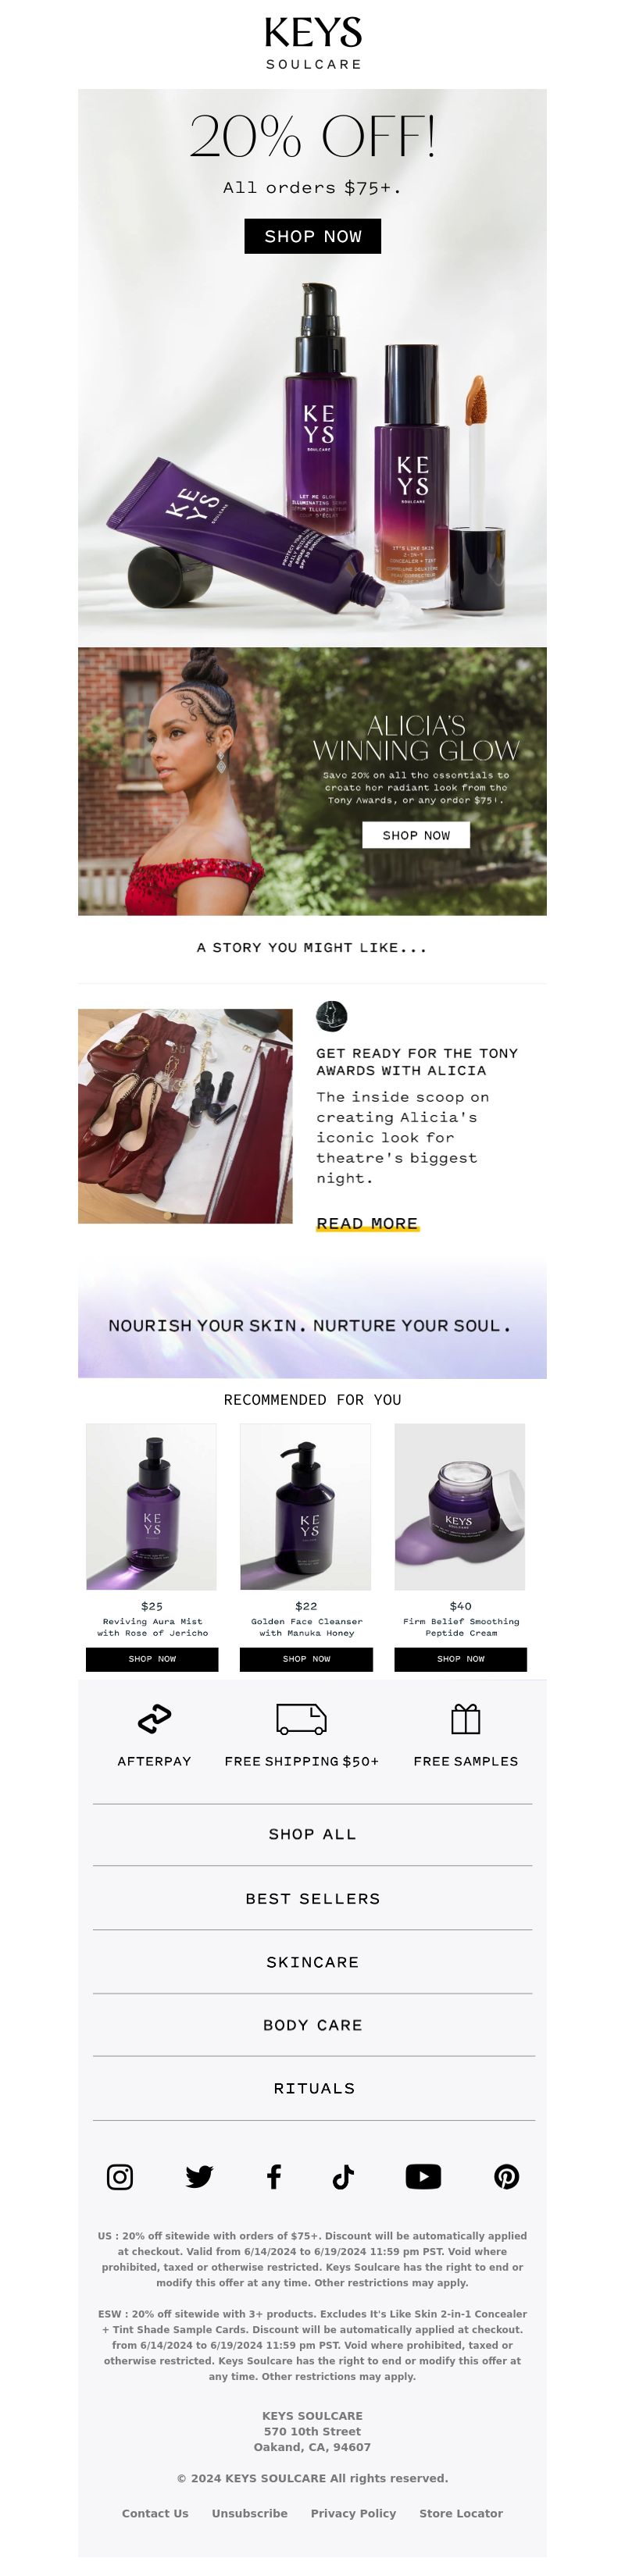Open the Pinterest icon
Viewport: 625px width, 2576px height.
tap(506, 2177)
